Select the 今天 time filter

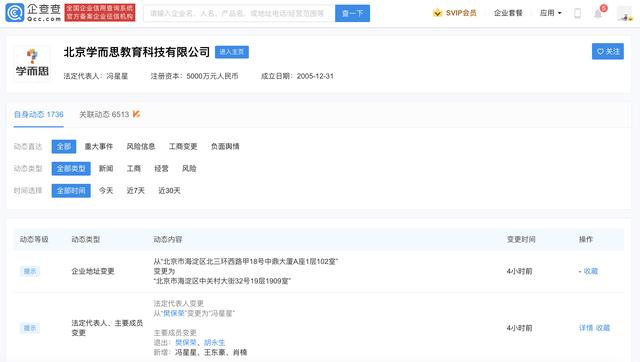coord(106,191)
